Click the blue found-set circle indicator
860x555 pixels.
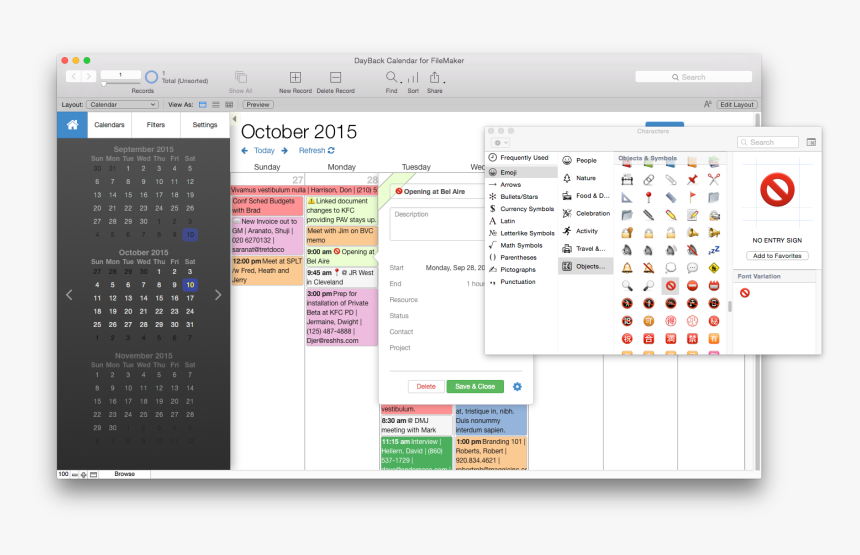[x=151, y=77]
